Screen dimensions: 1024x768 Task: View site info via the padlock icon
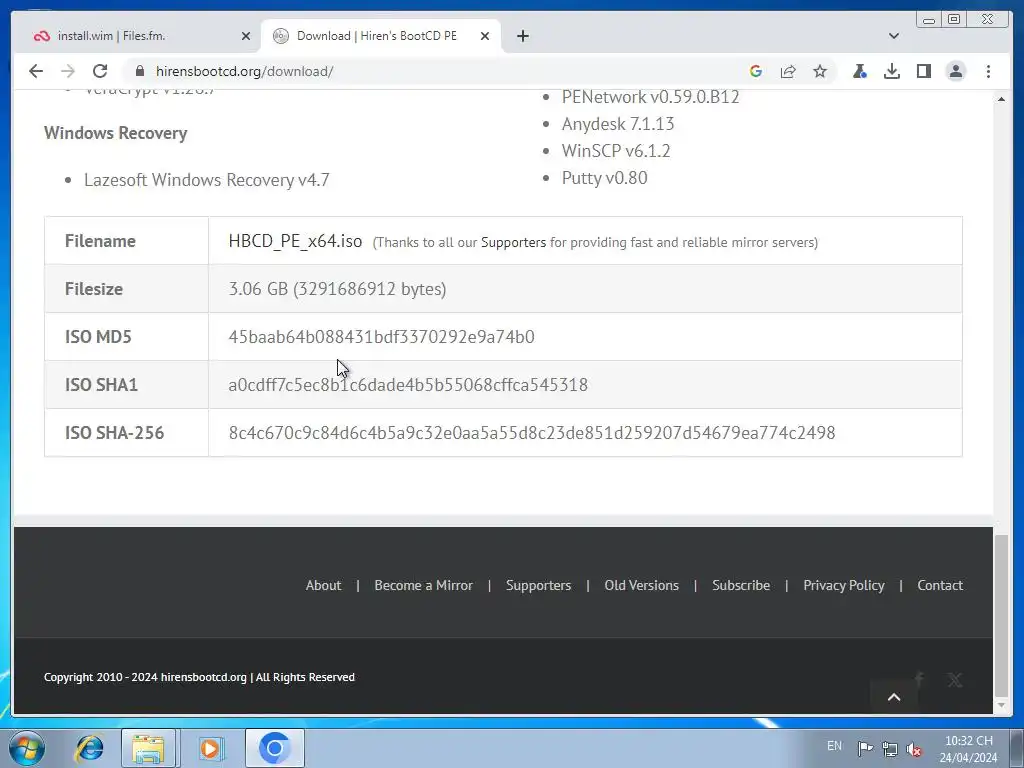pyautogui.click(x=140, y=71)
